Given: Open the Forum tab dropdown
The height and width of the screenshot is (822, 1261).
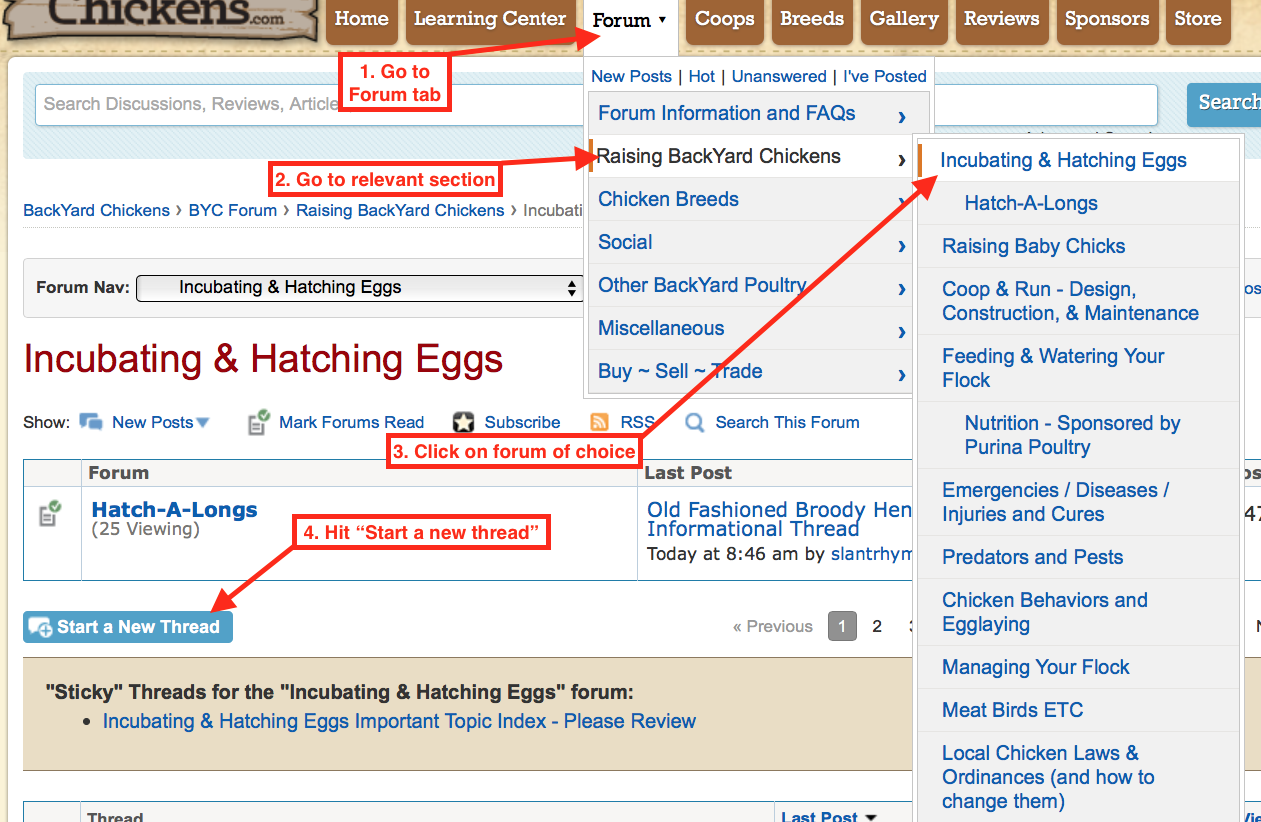Looking at the screenshot, I should (629, 20).
